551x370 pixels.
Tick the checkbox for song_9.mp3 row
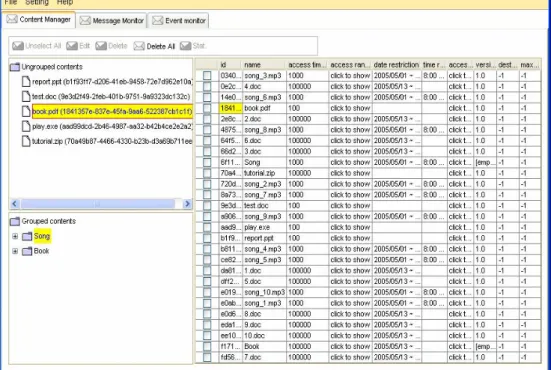coord(207,216)
